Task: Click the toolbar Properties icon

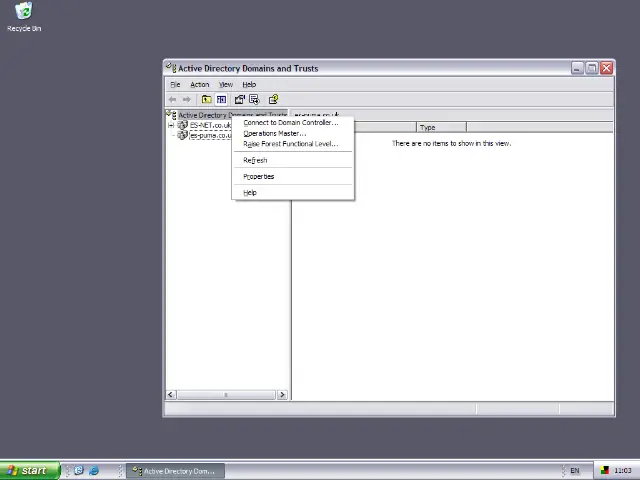Action: 240,99
